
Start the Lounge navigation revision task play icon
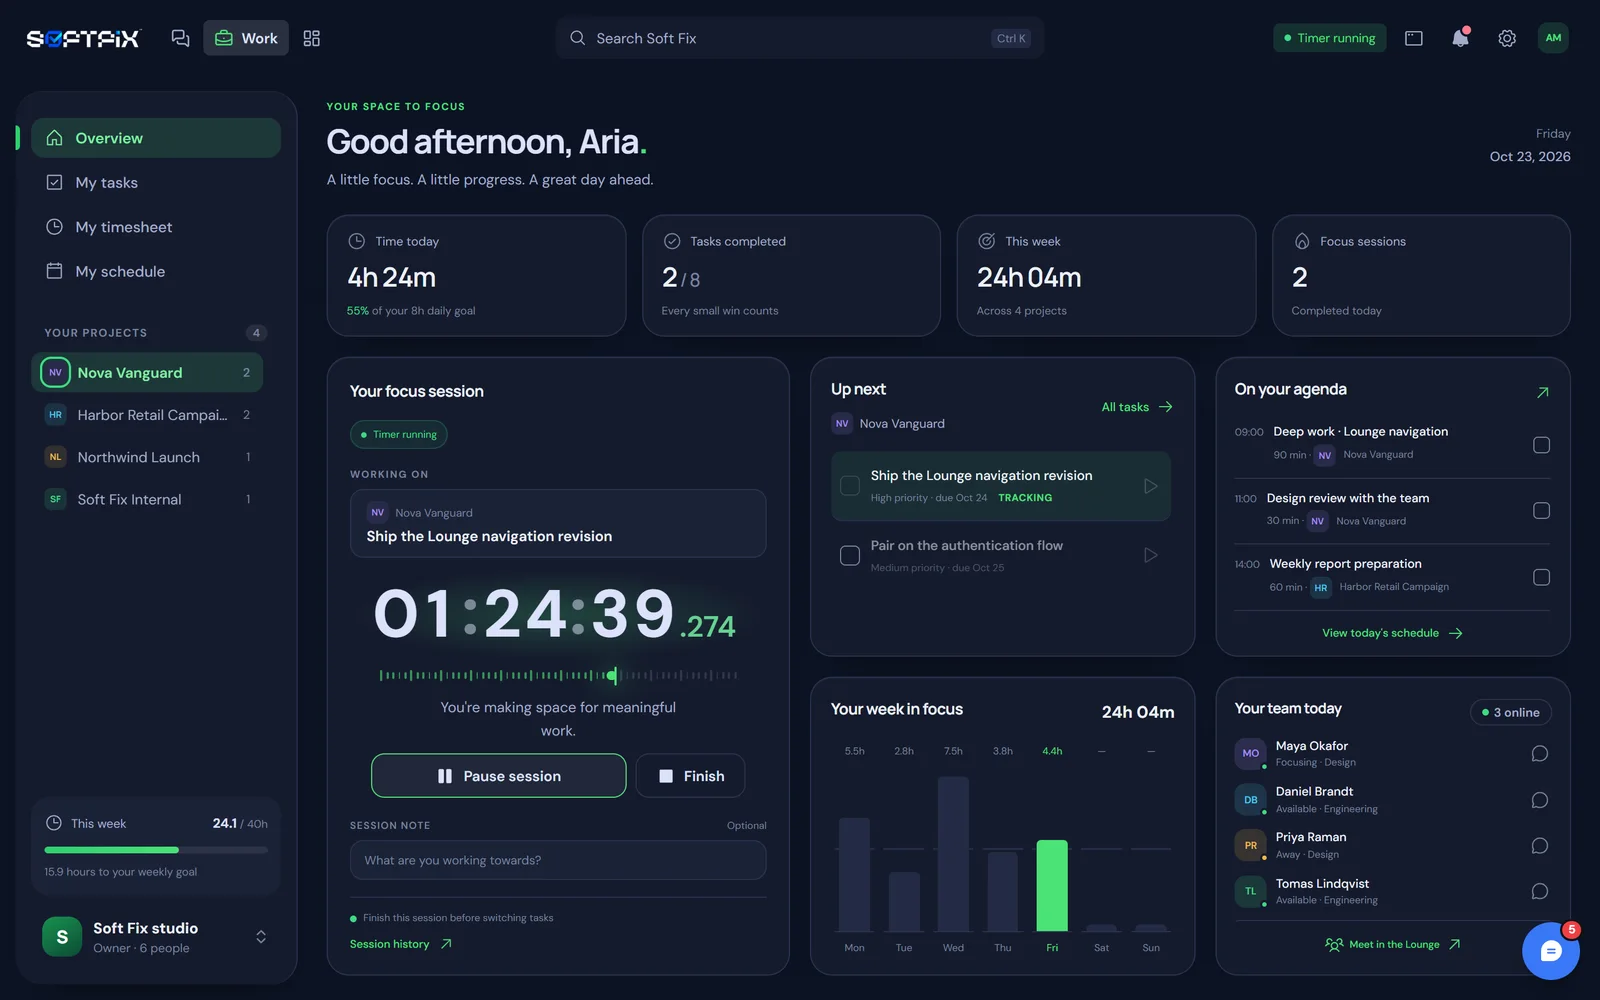click(1151, 486)
